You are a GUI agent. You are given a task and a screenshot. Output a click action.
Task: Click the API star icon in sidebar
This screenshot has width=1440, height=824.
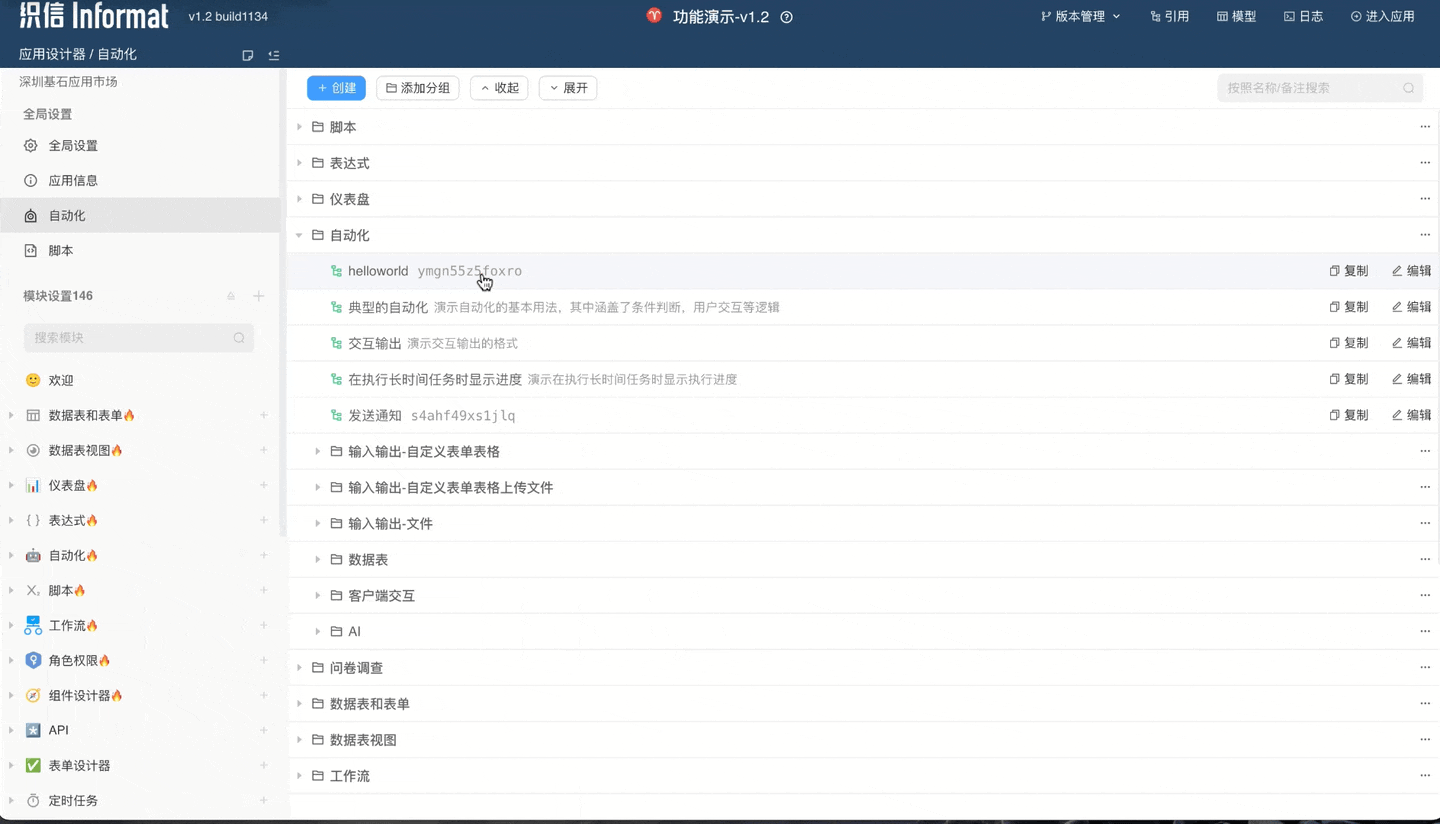(x=31, y=730)
